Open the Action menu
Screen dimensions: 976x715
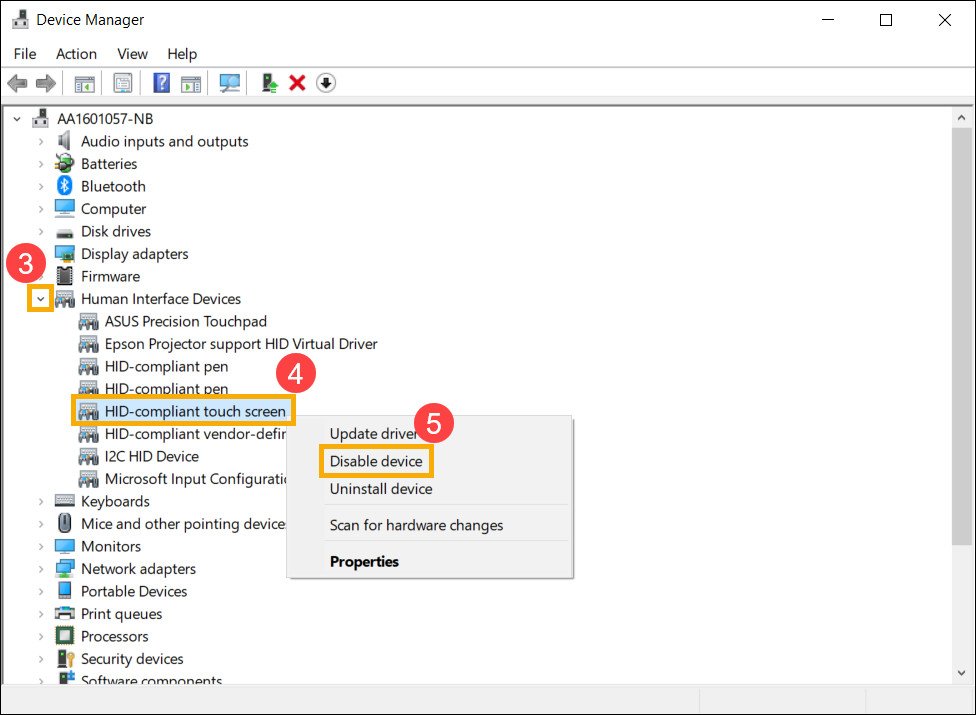tap(76, 54)
